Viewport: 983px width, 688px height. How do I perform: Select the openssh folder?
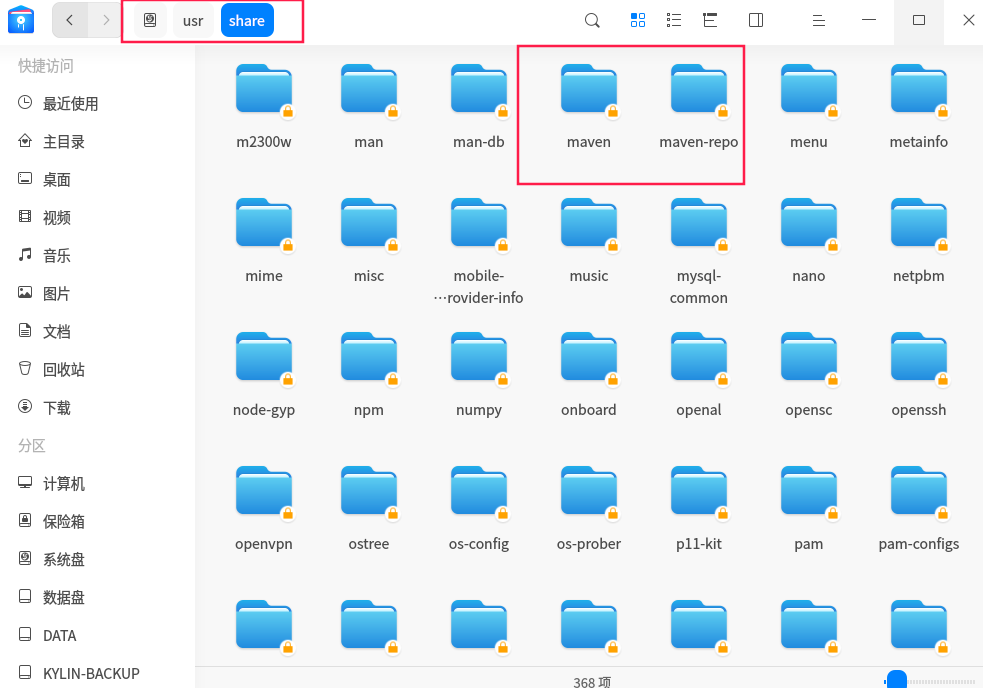click(x=918, y=375)
